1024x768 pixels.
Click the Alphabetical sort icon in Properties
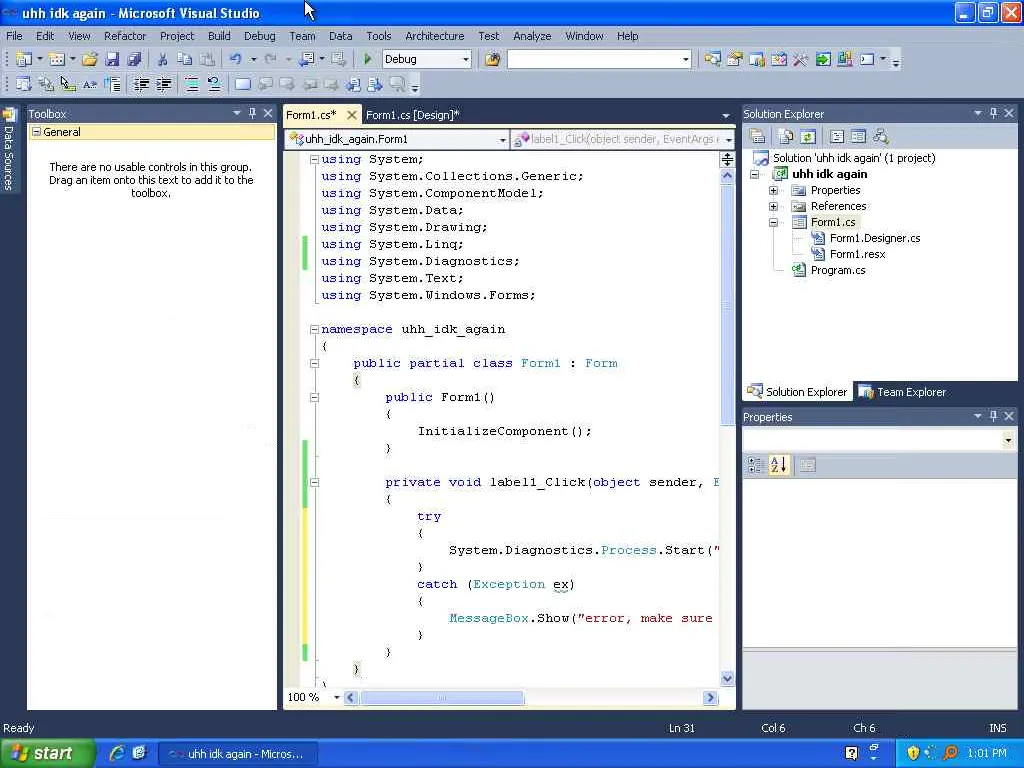[779, 465]
